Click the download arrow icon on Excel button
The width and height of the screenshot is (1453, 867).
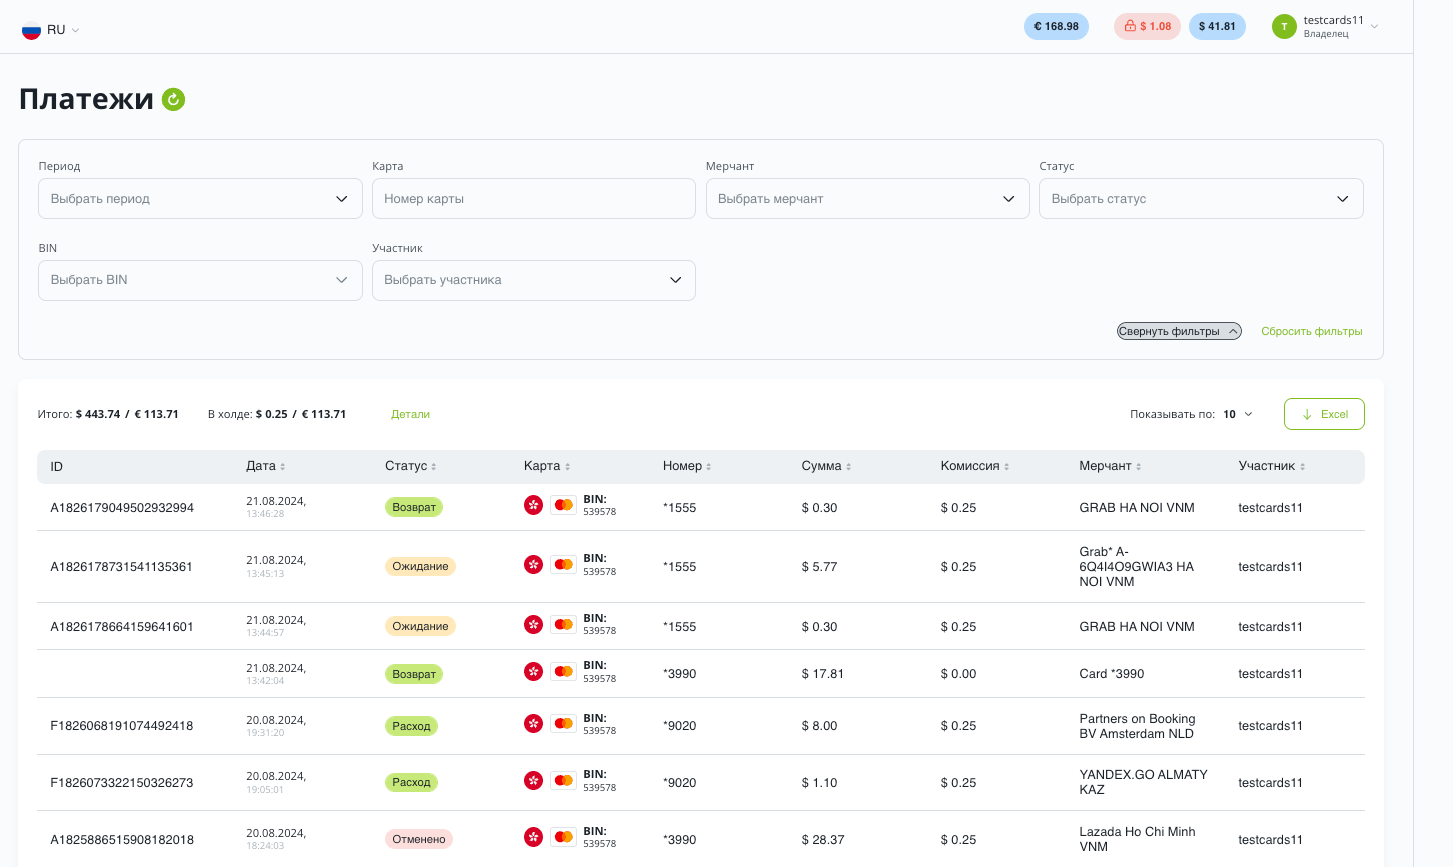[x=1307, y=414]
